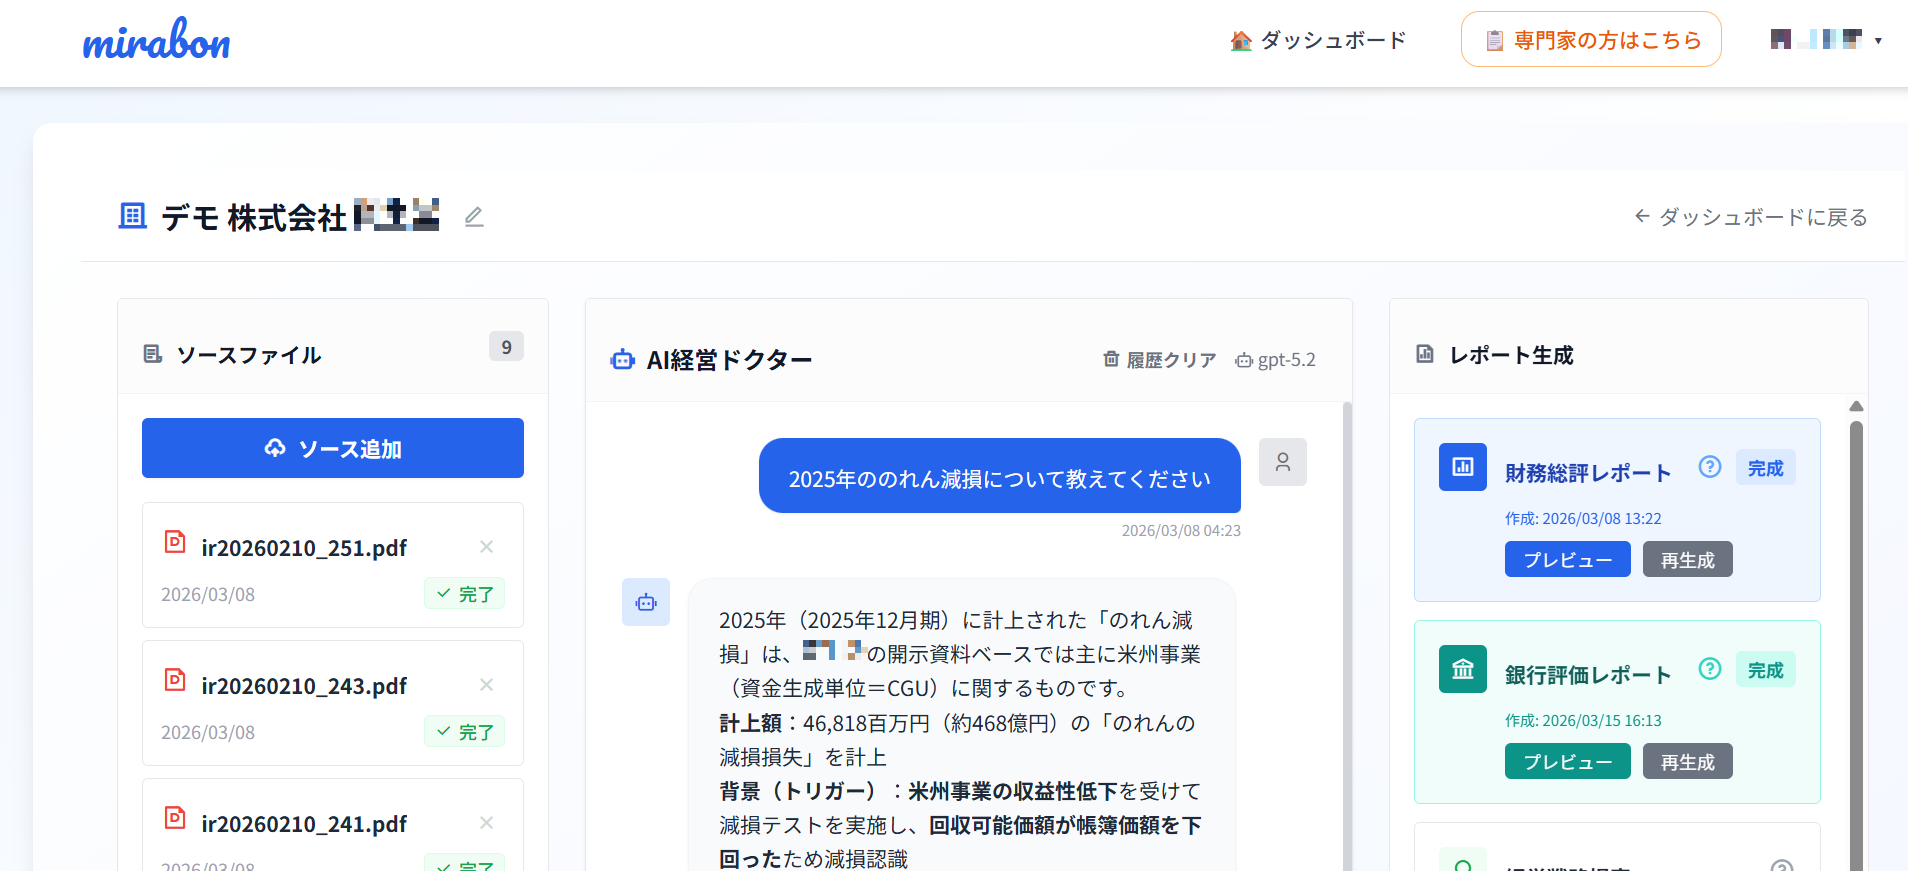
Task: Select file name ir20260210_243.pdf
Action: [304, 686]
